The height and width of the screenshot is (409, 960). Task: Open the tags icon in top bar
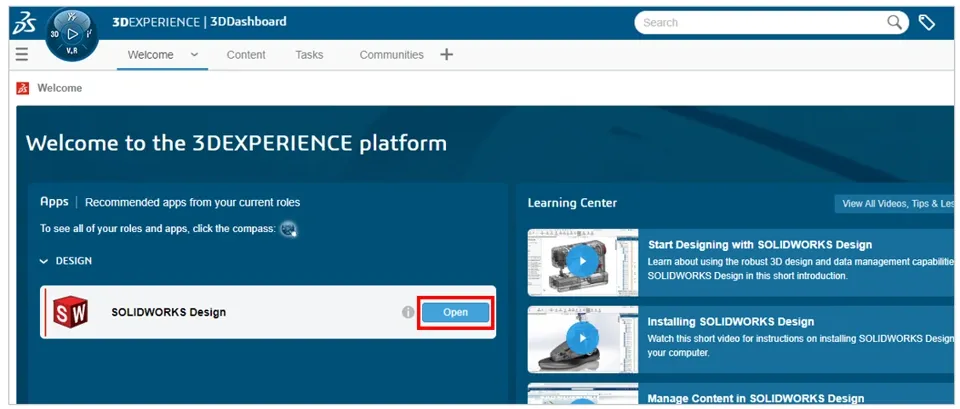926,23
